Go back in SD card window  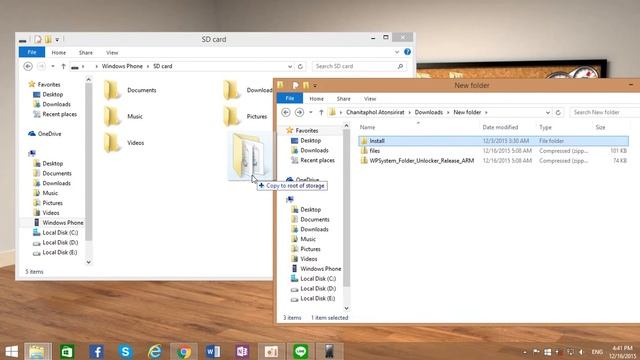pyautogui.click(x=28, y=66)
